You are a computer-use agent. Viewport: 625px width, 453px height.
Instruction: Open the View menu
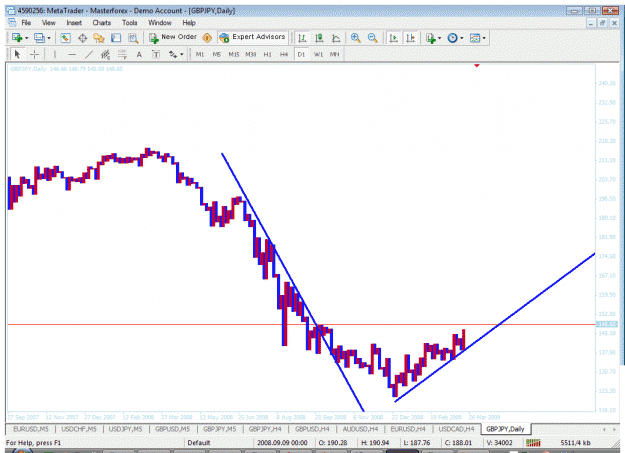49,23
